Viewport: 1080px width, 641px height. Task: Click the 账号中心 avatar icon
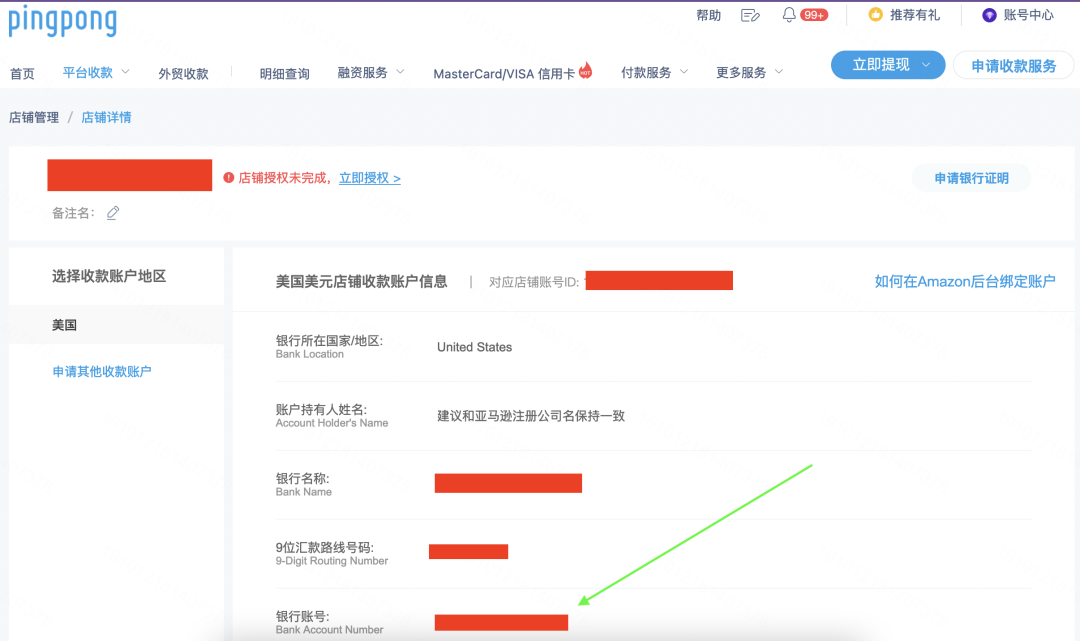tap(989, 15)
